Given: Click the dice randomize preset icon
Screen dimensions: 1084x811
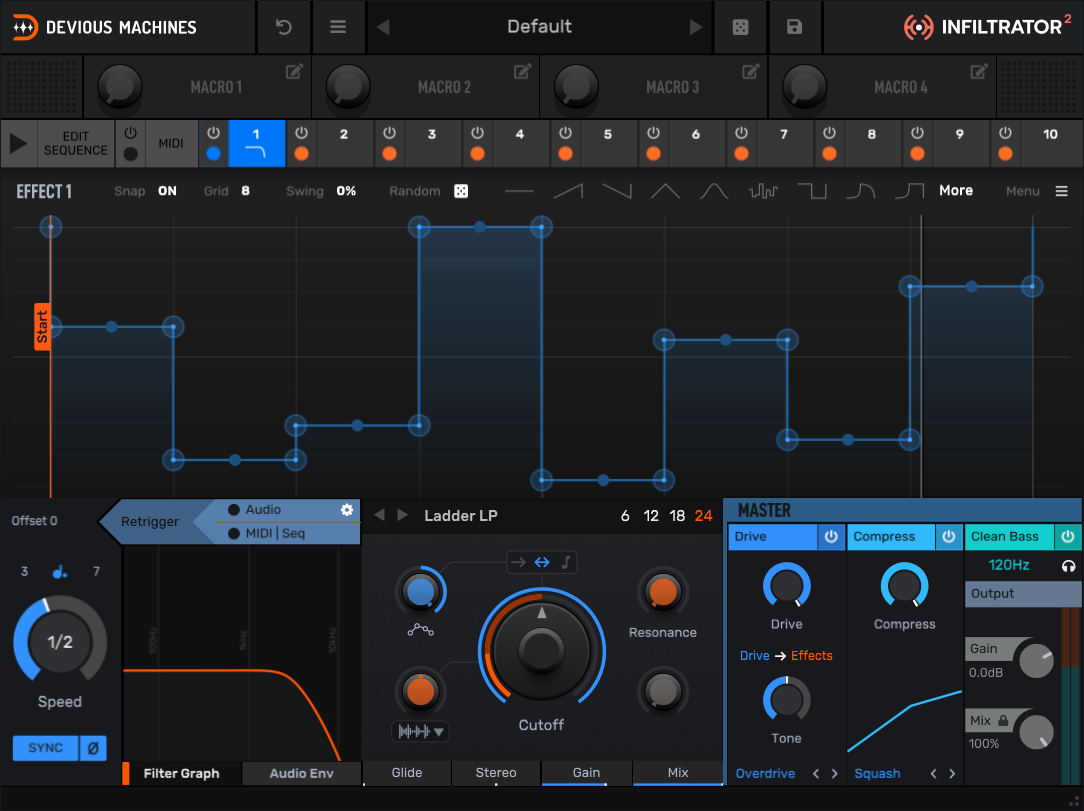Looking at the screenshot, I should click(x=740, y=27).
